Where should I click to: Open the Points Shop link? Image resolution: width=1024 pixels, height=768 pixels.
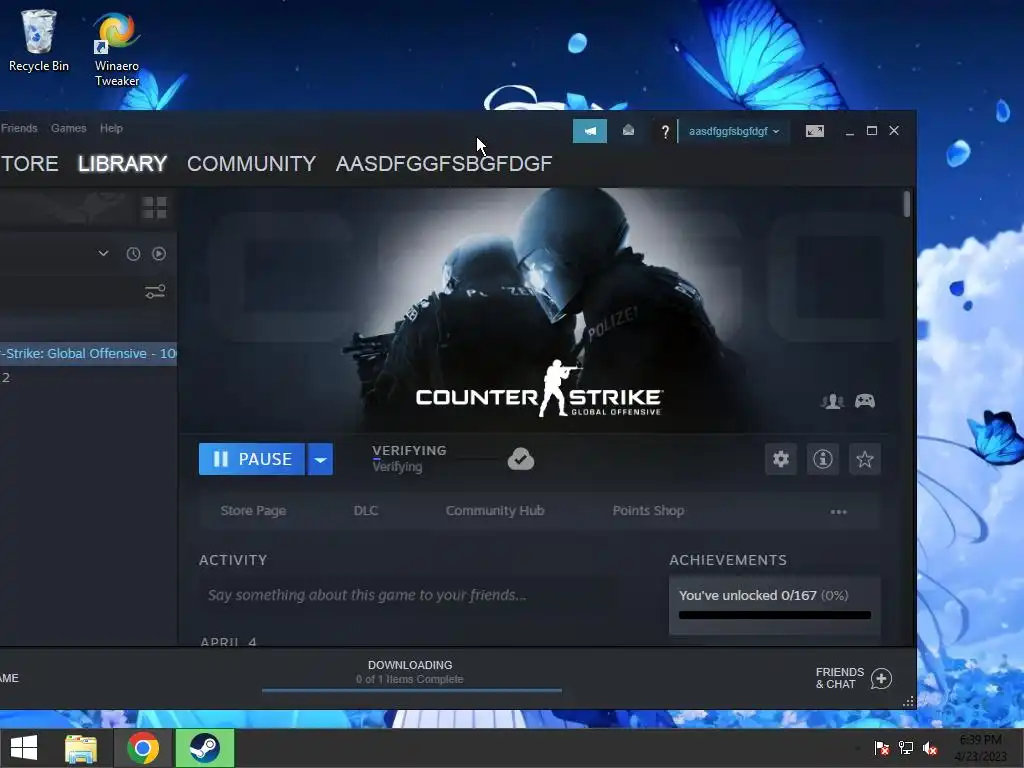tap(648, 511)
